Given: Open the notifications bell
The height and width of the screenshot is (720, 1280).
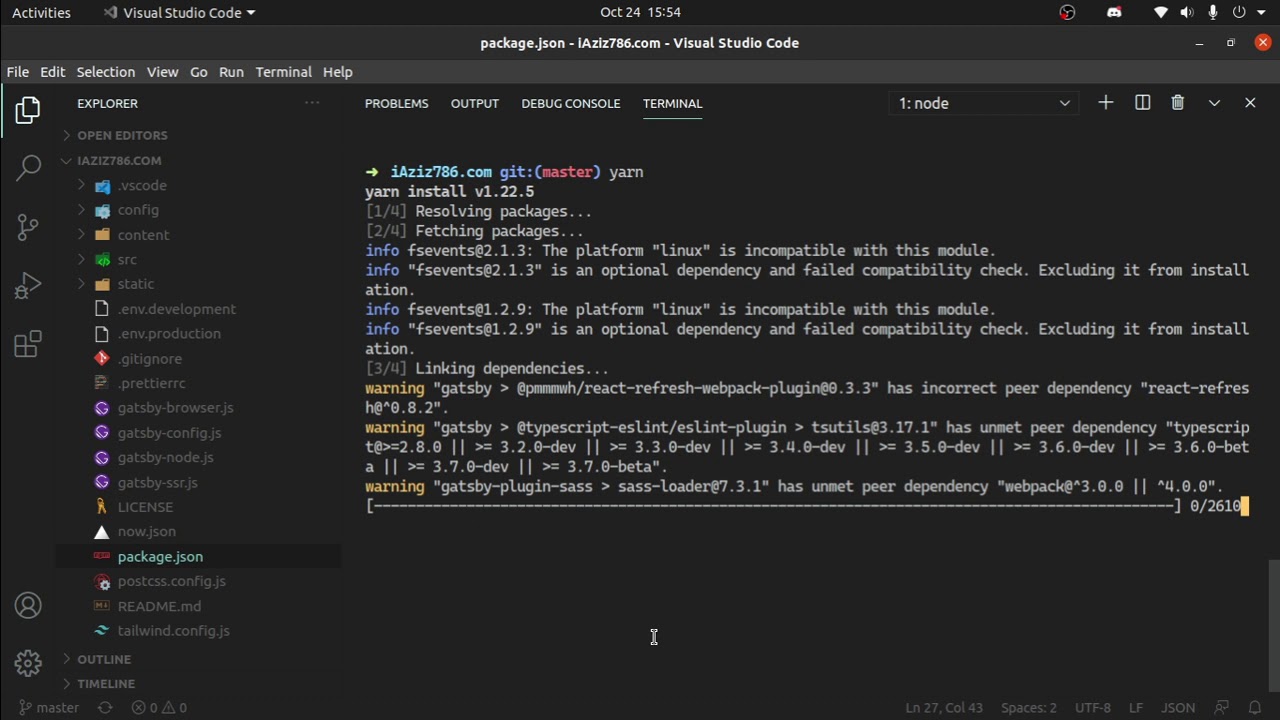Looking at the screenshot, I should (x=1255, y=707).
